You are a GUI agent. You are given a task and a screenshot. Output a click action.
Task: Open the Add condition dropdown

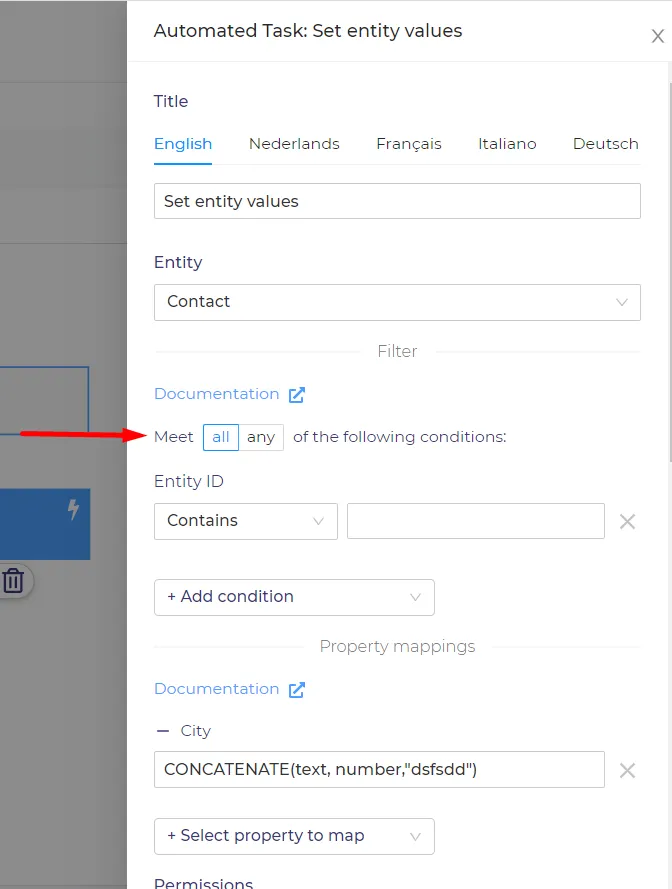point(294,597)
